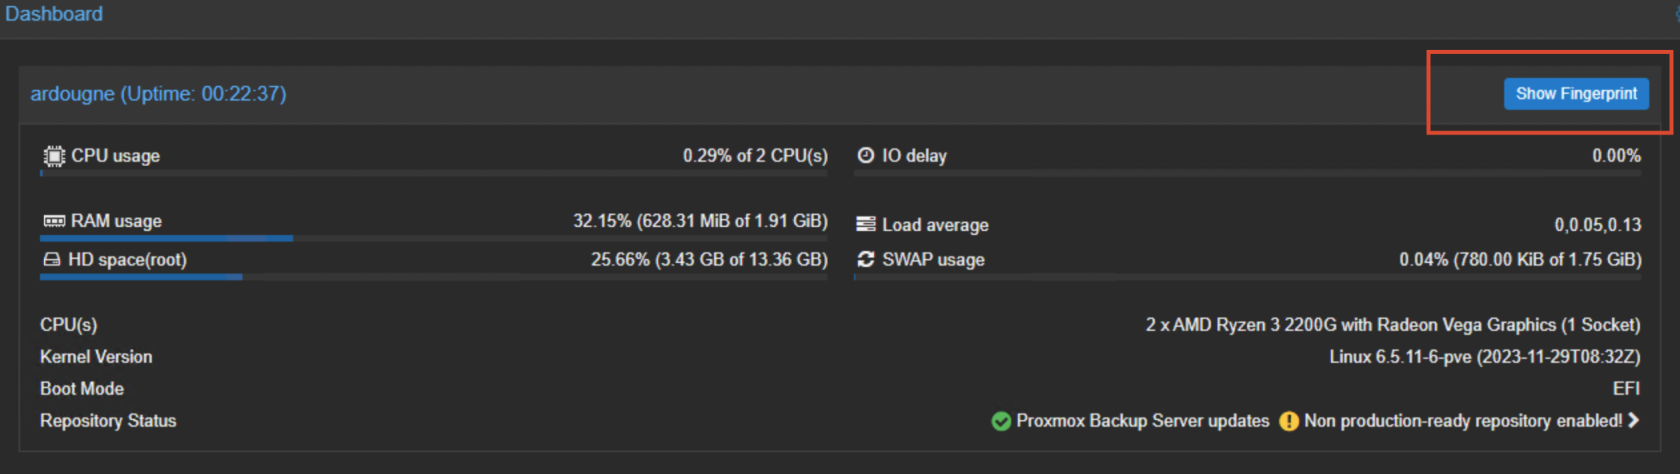Click the green updates checkmark icon

[1001, 421]
